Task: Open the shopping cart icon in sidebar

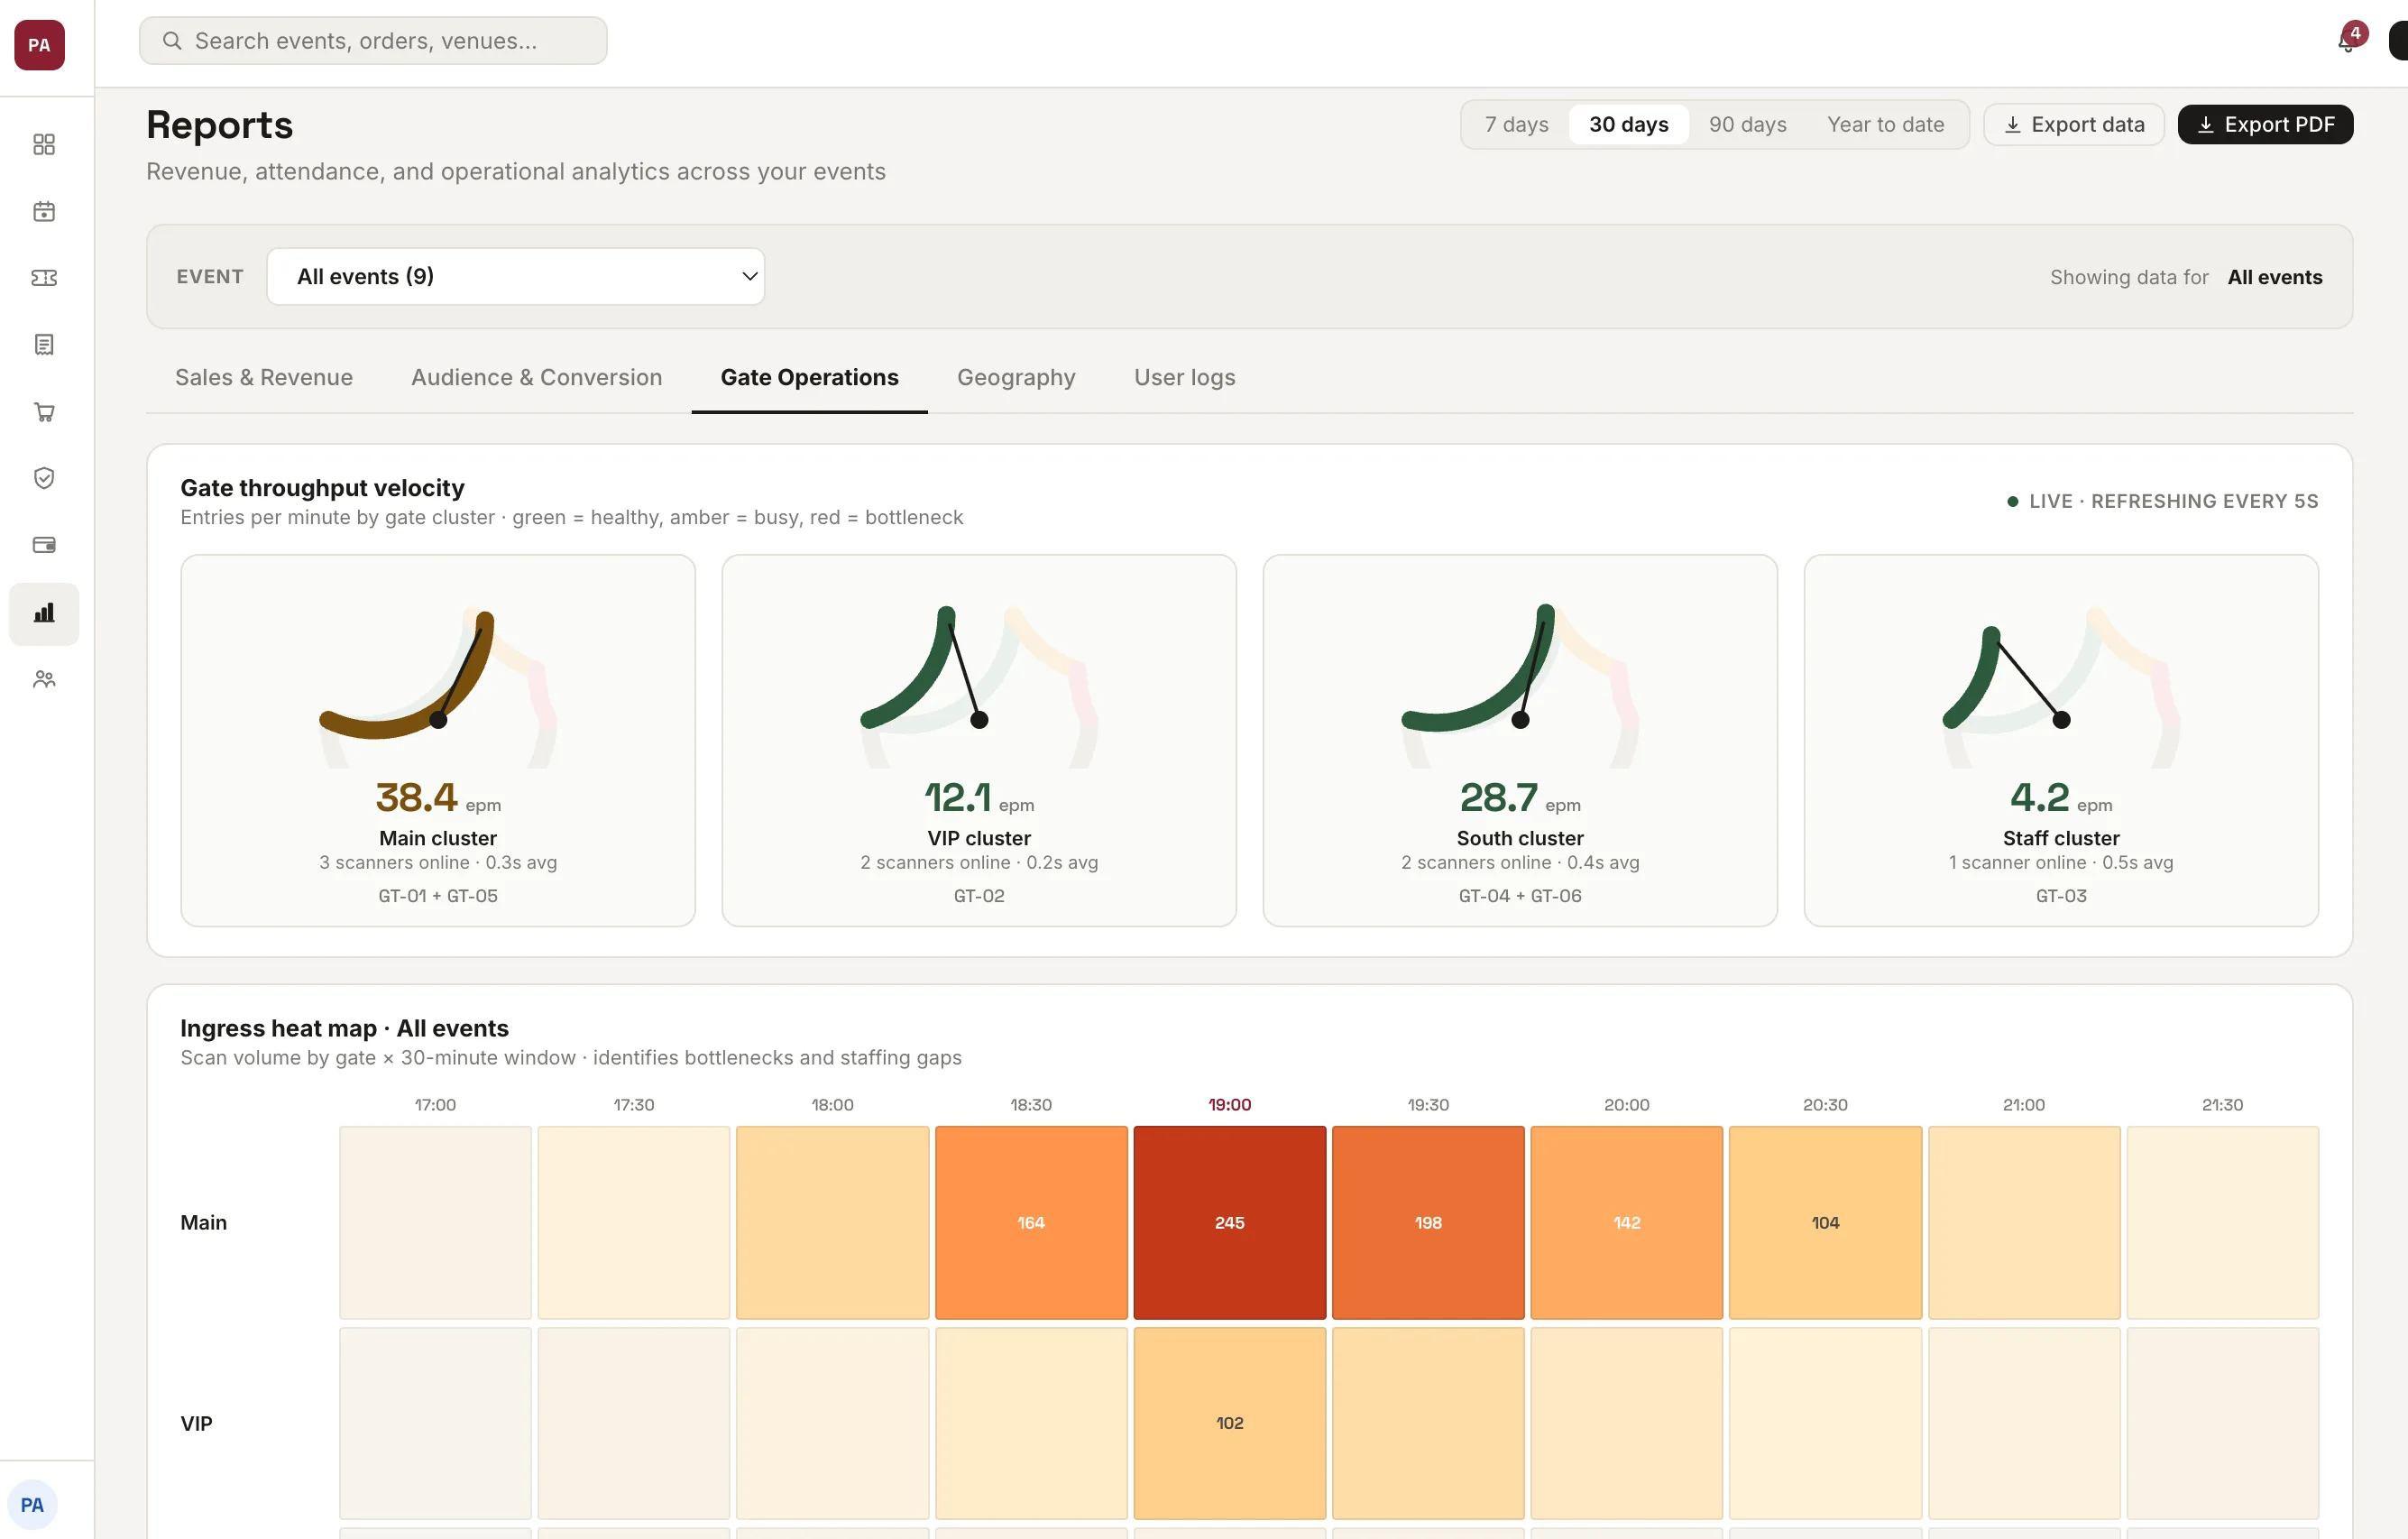Action: (44, 412)
